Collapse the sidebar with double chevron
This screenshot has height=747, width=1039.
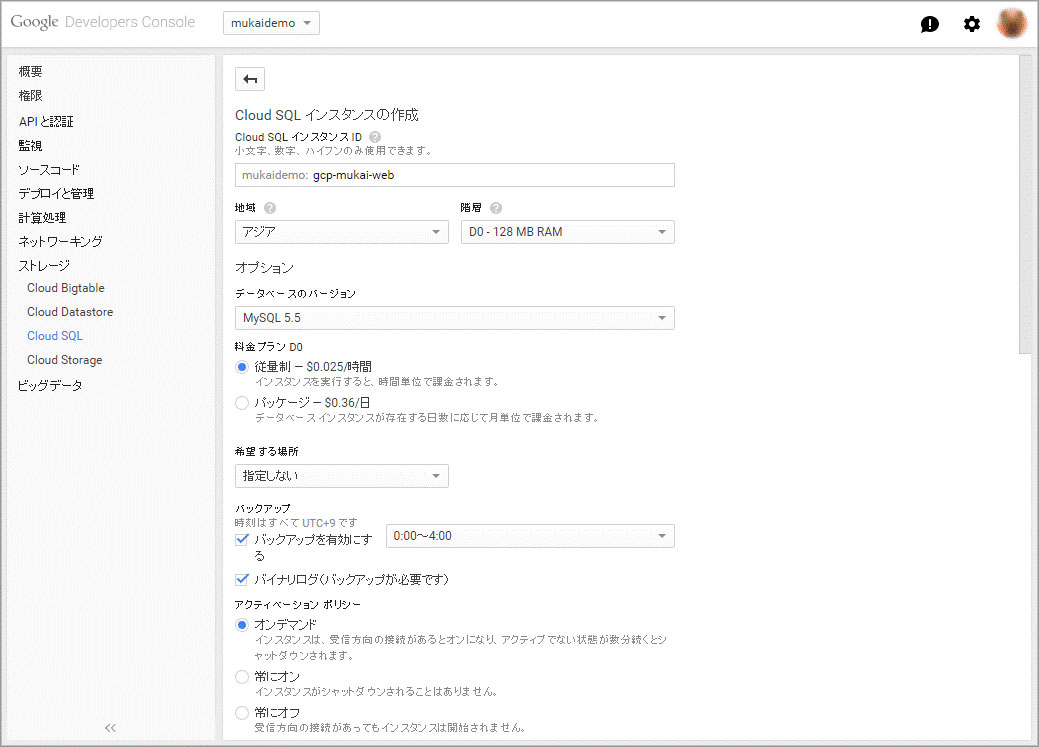point(110,728)
